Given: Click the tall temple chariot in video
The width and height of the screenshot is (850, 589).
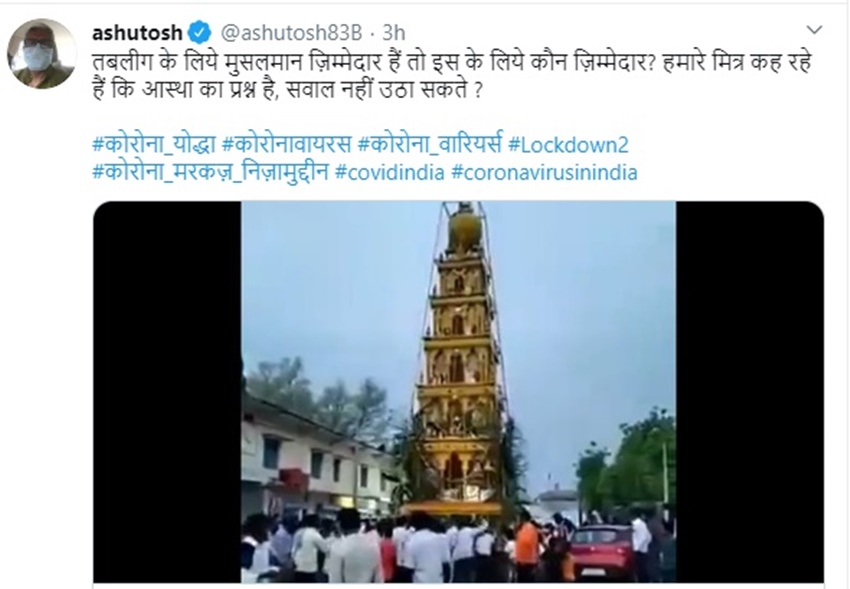Looking at the screenshot, I should pyautogui.click(x=459, y=358).
